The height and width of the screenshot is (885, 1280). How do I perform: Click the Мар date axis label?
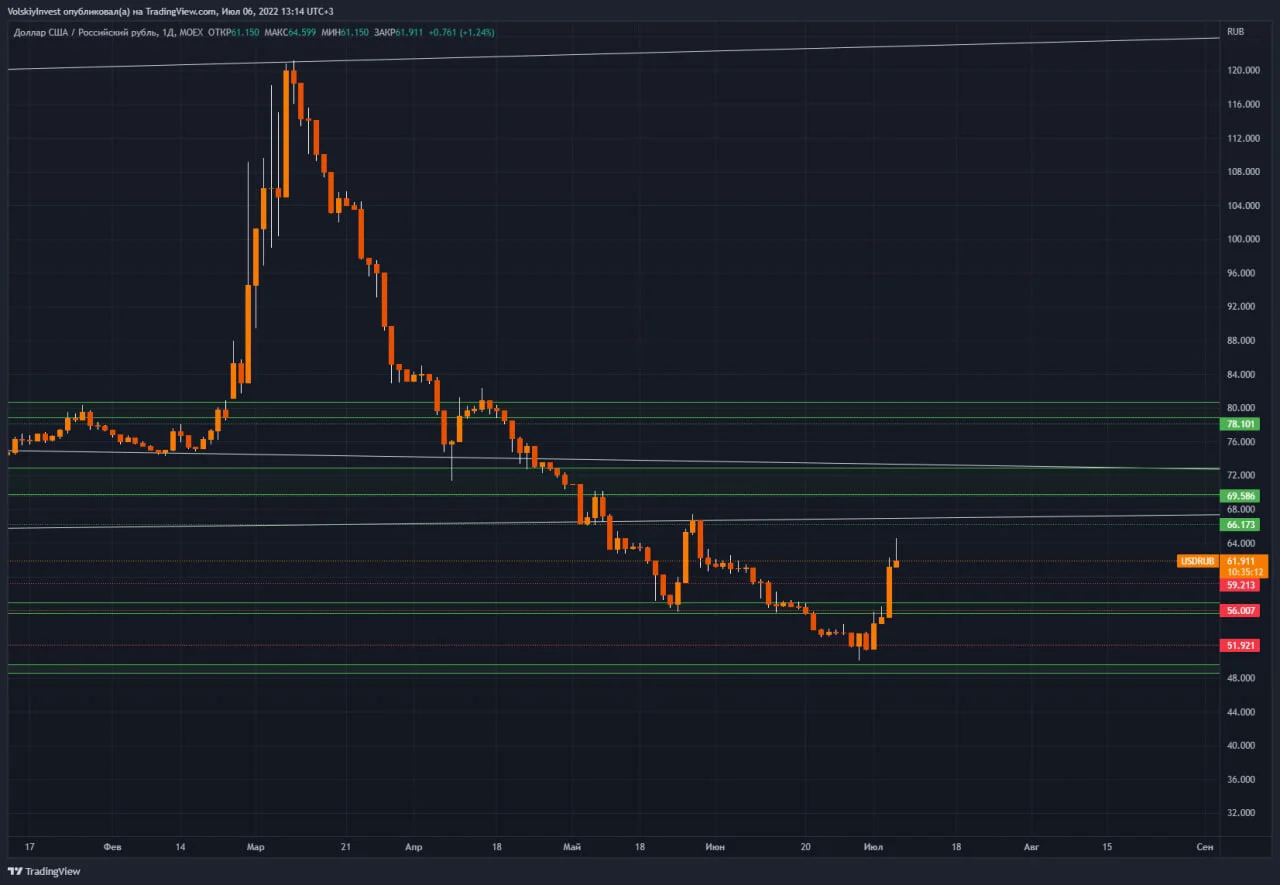point(256,846)
